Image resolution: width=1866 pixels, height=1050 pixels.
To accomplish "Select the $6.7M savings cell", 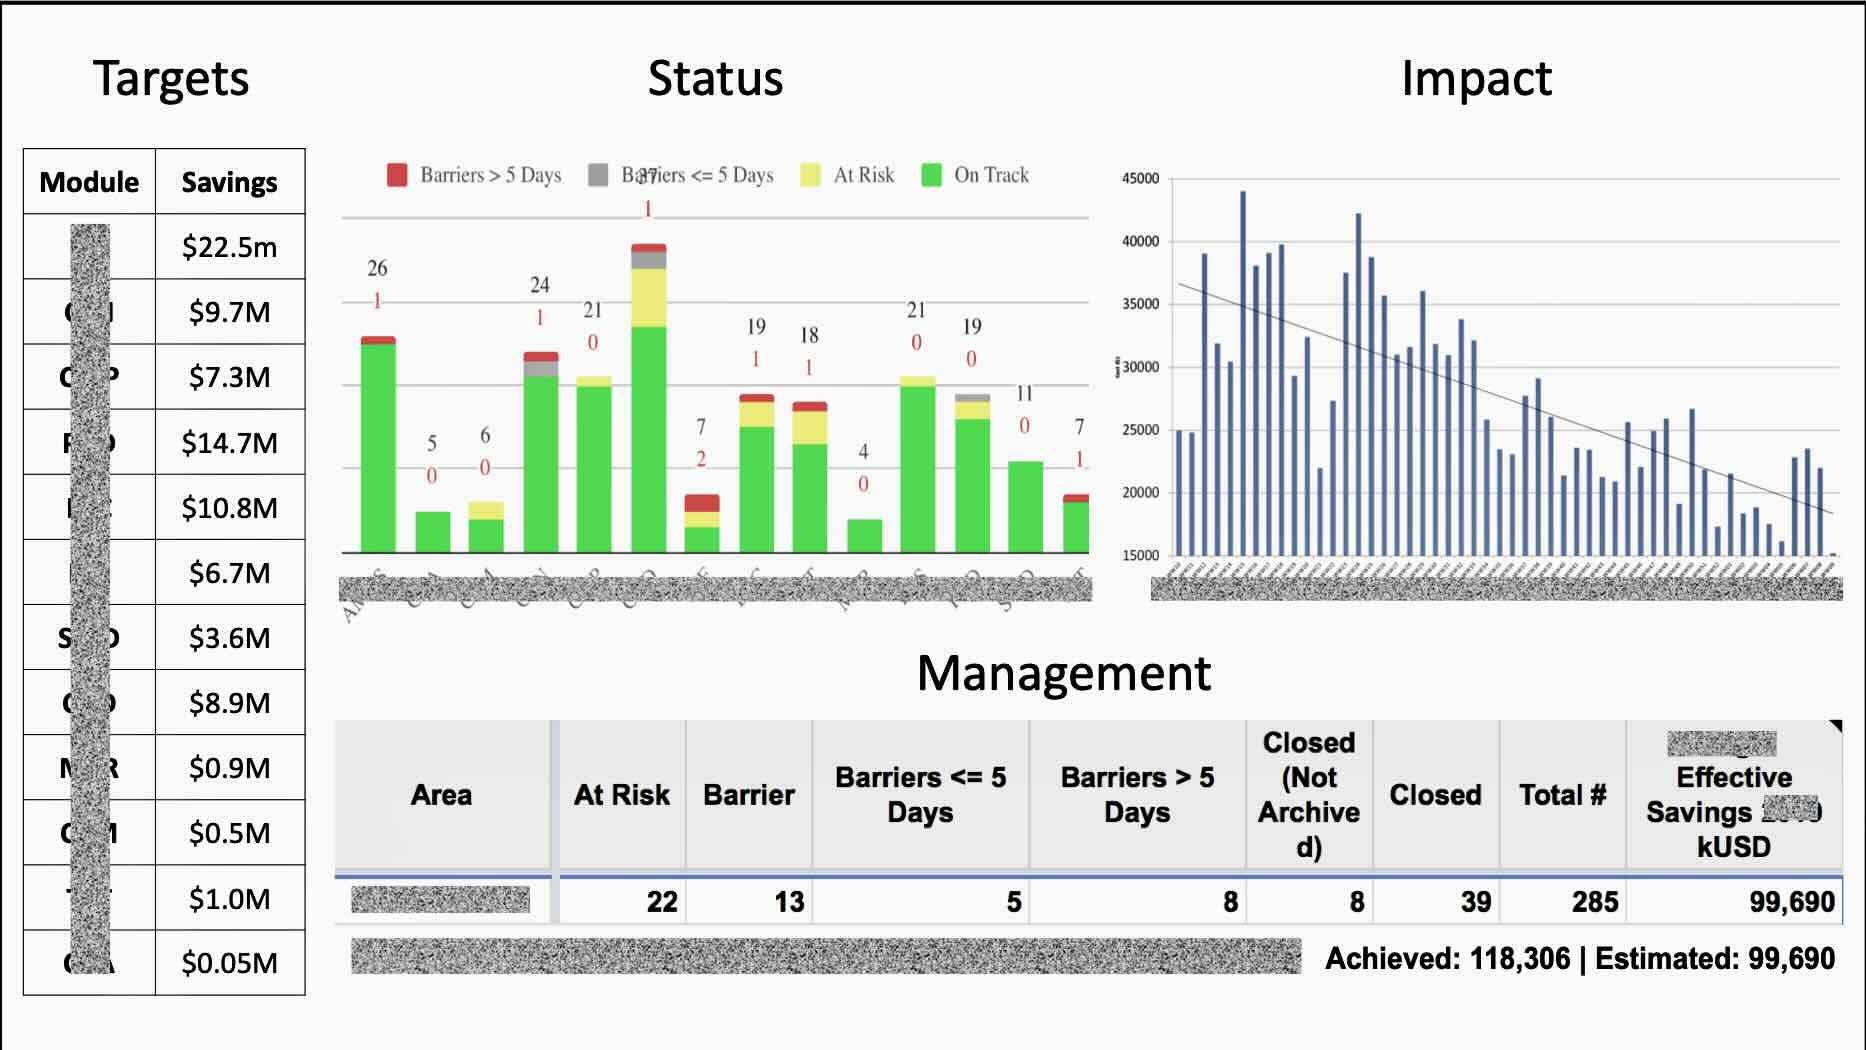I will coord(230,572).
